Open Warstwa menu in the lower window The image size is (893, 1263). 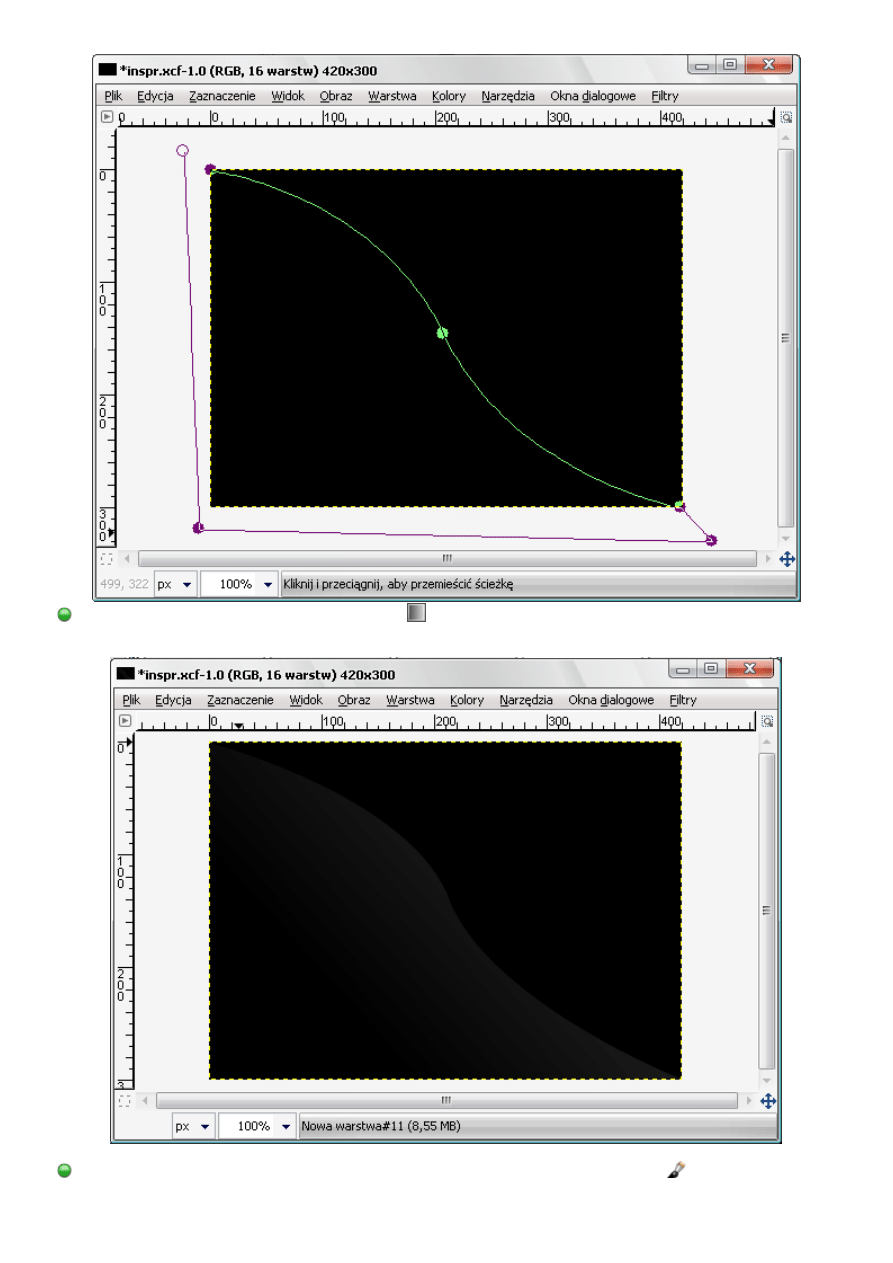tap(410, 700)
